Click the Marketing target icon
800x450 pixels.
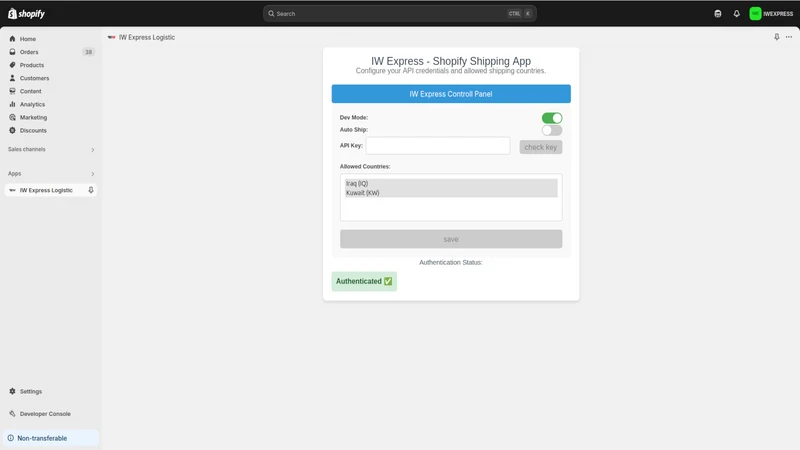[12, 117]
